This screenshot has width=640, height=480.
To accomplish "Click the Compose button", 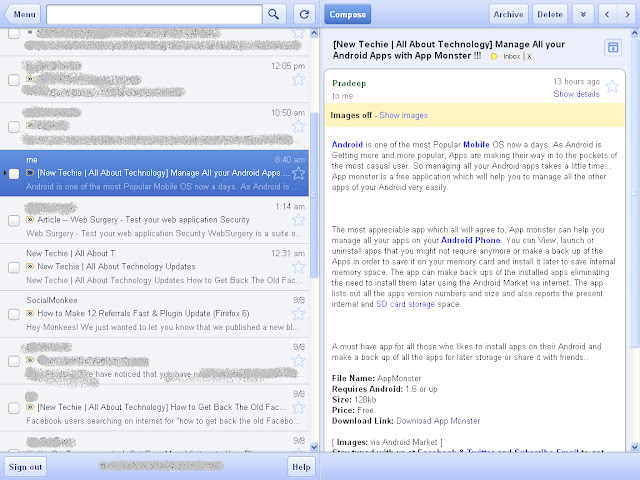I will click(348, 15).
